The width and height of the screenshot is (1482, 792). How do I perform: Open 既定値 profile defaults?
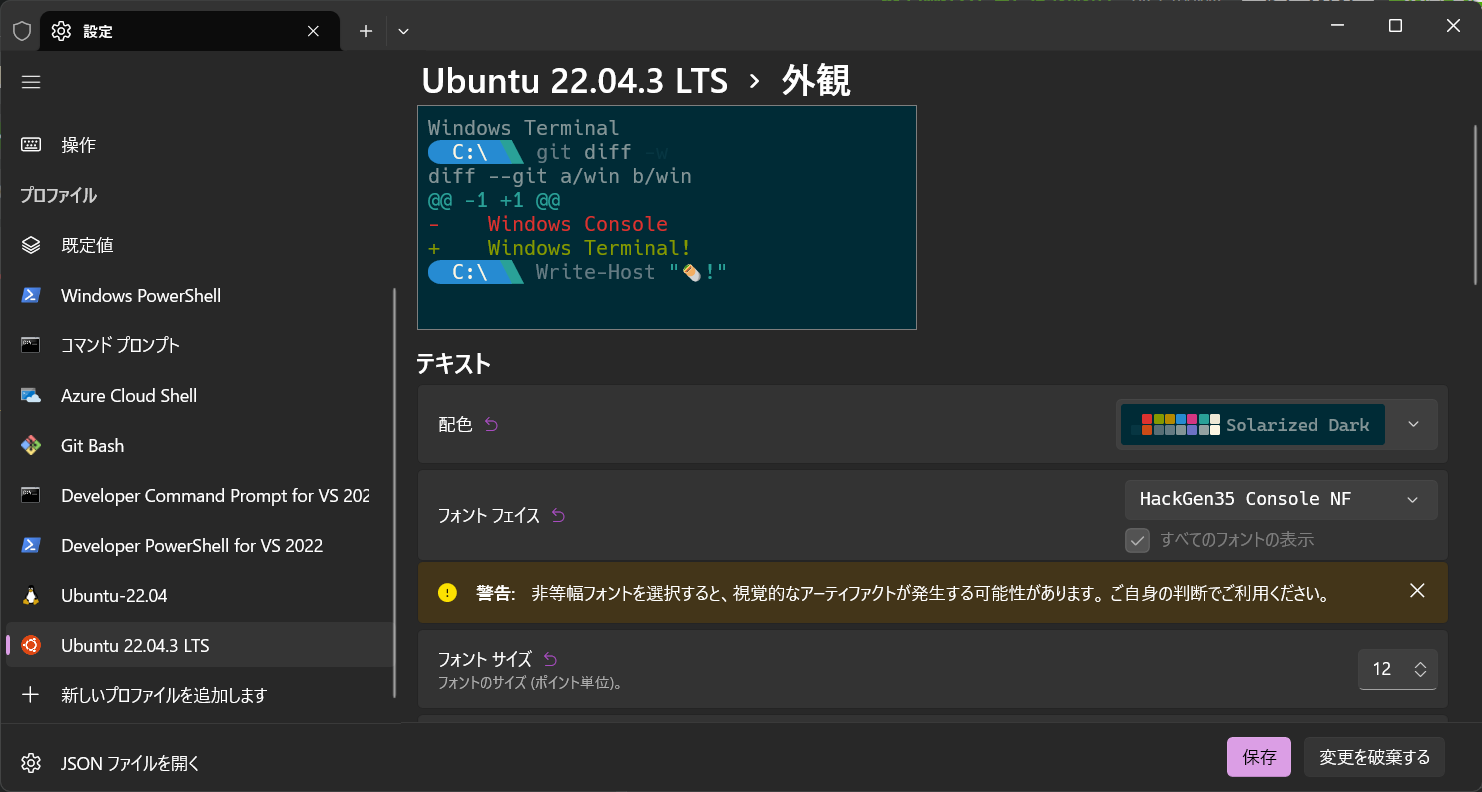pos(200,245)
